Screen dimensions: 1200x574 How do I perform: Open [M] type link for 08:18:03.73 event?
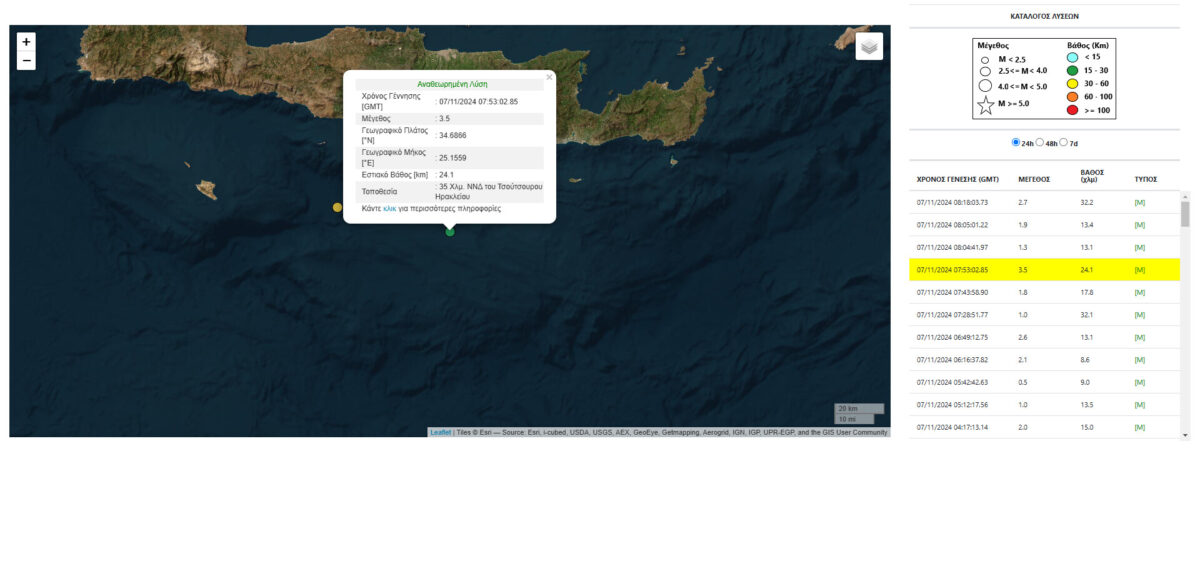pyautogui.click(x=1139, y=202)
